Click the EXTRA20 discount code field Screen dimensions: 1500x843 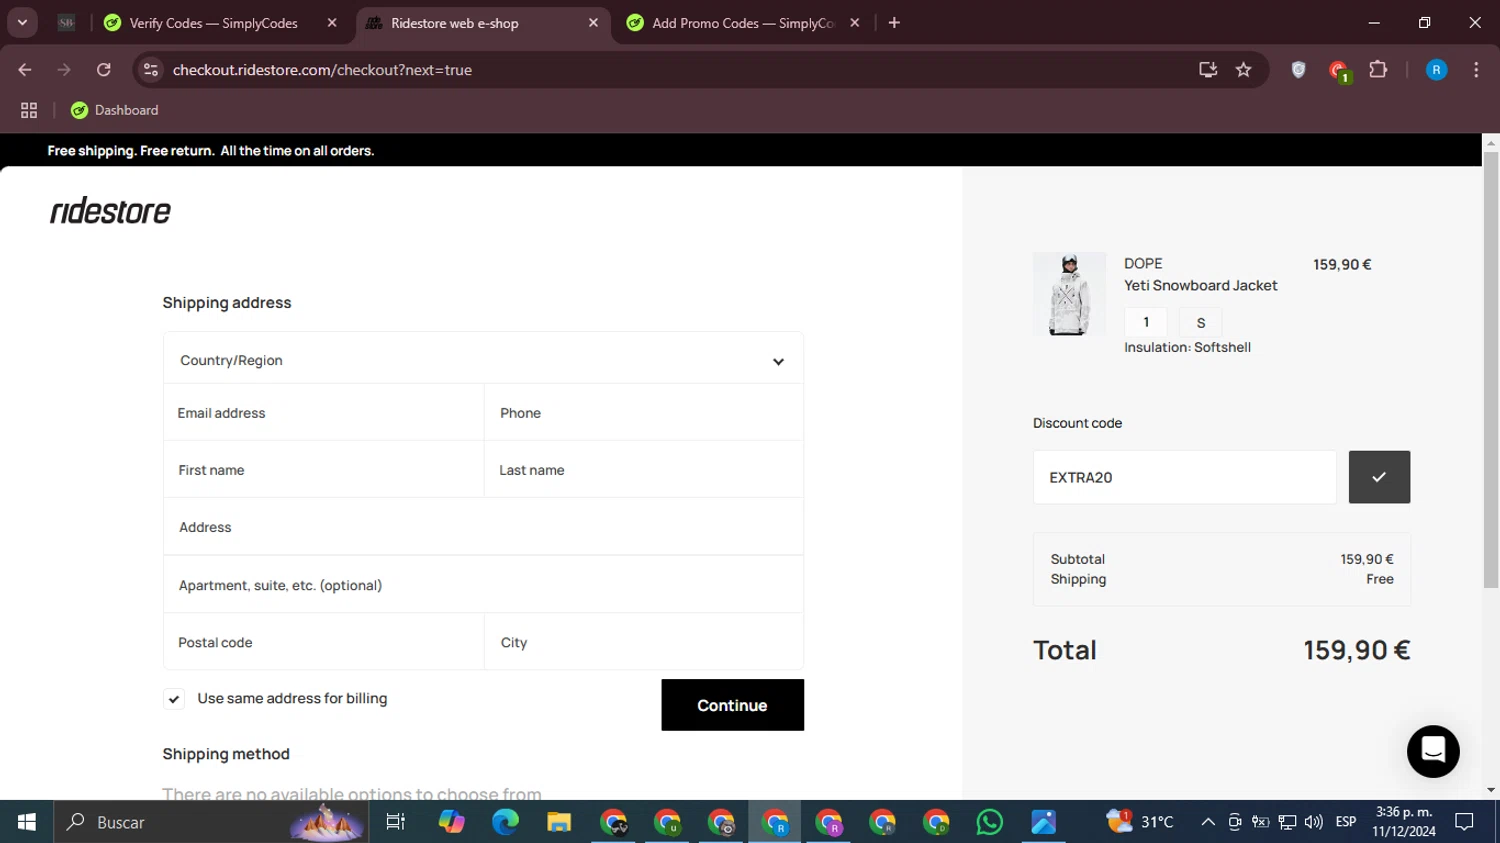(1184, 477)
